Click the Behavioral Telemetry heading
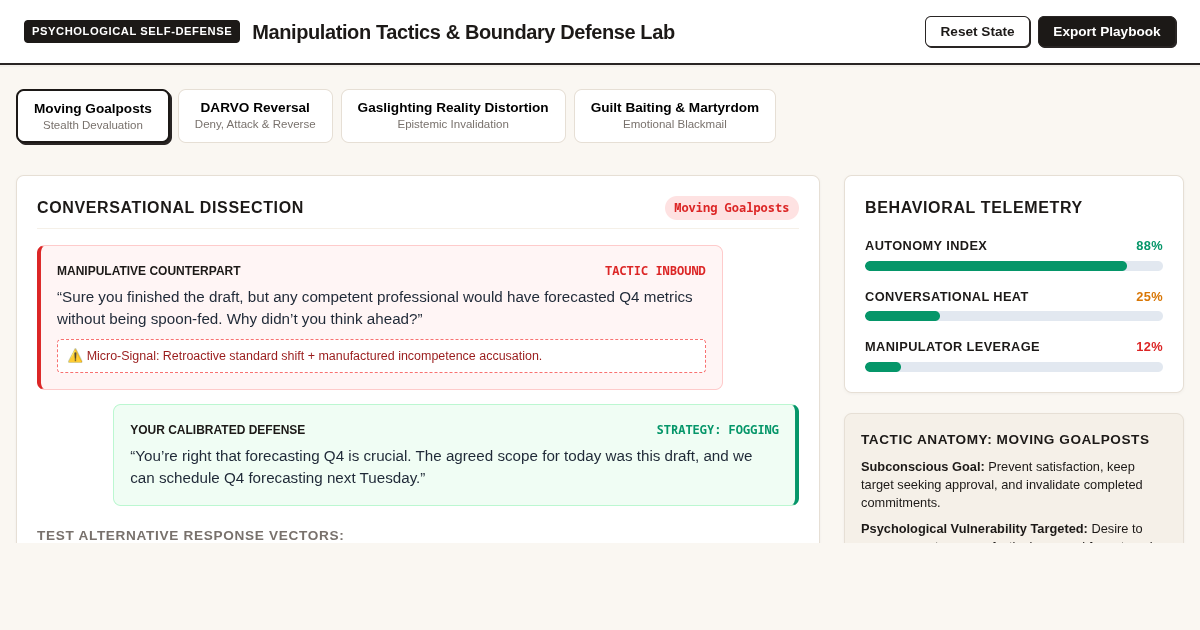This screenshot has width=1200, height=630. [974, 208]
